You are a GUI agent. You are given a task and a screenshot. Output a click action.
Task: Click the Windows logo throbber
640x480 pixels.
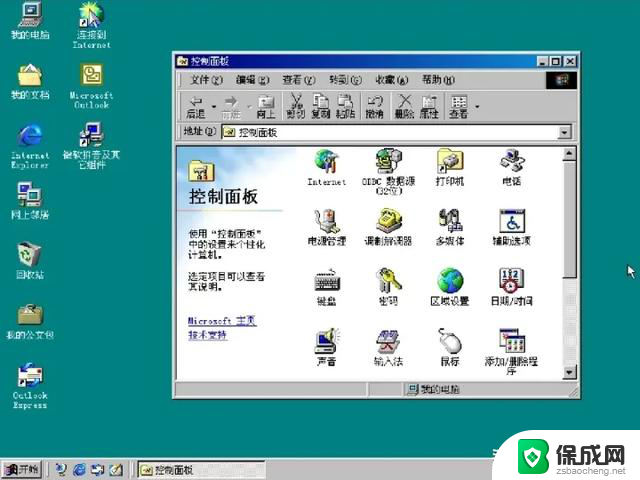(x=561, y=80)
